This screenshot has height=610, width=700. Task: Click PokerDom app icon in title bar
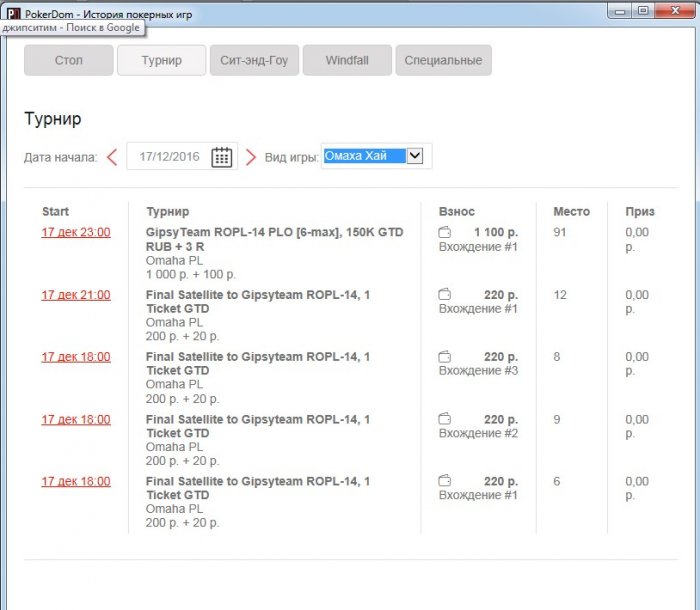(13, 13)
